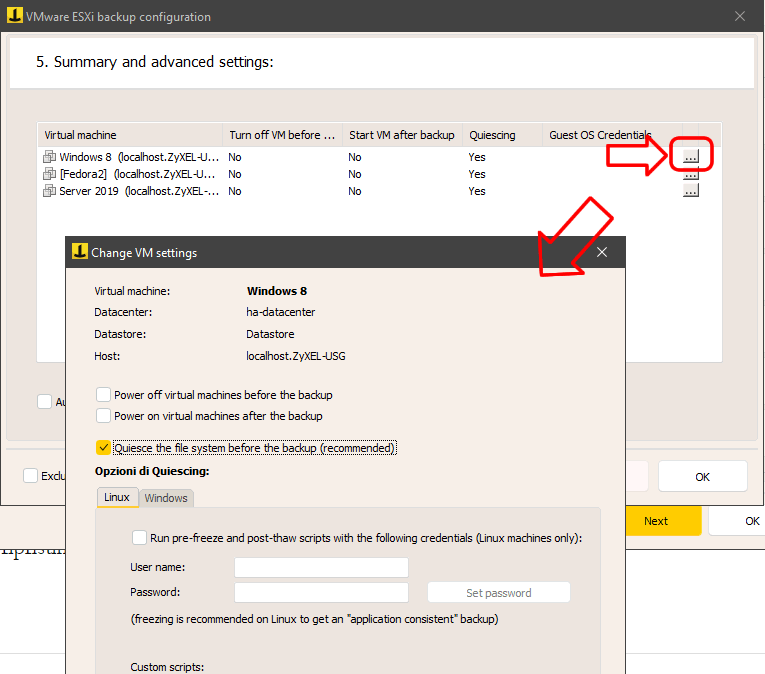Uncheck Quiesce the file system before the backup
Viewport: 765px width, 674px height.
click(103, 448)
